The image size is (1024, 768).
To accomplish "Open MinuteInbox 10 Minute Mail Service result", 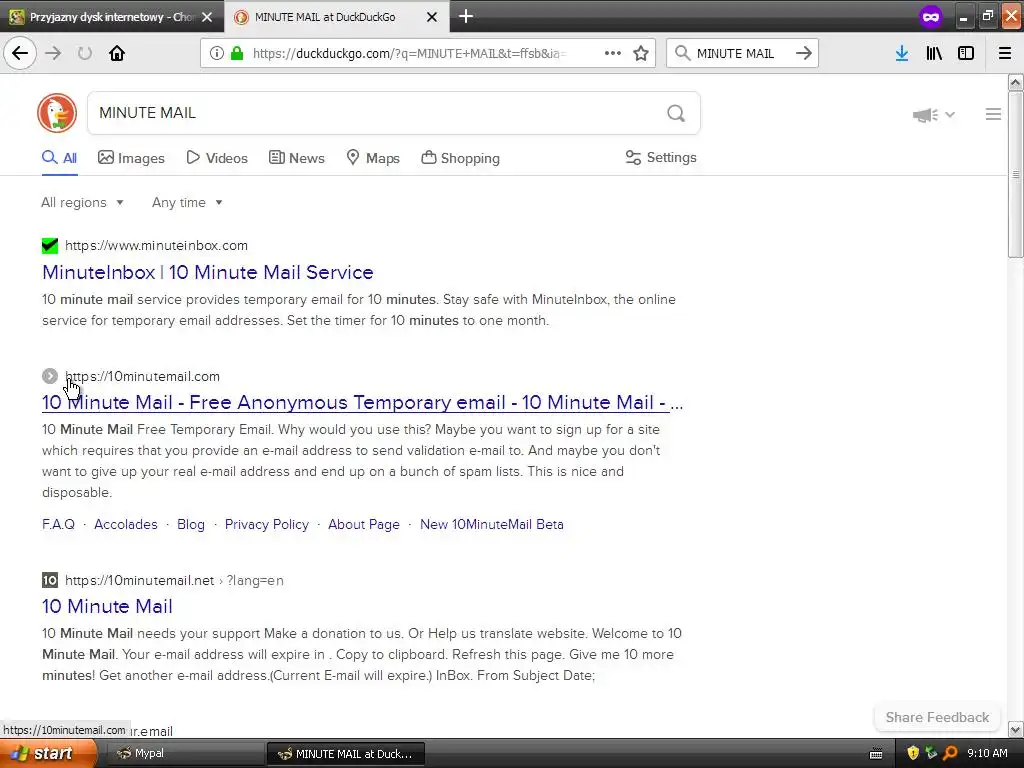I will (208, 272).
